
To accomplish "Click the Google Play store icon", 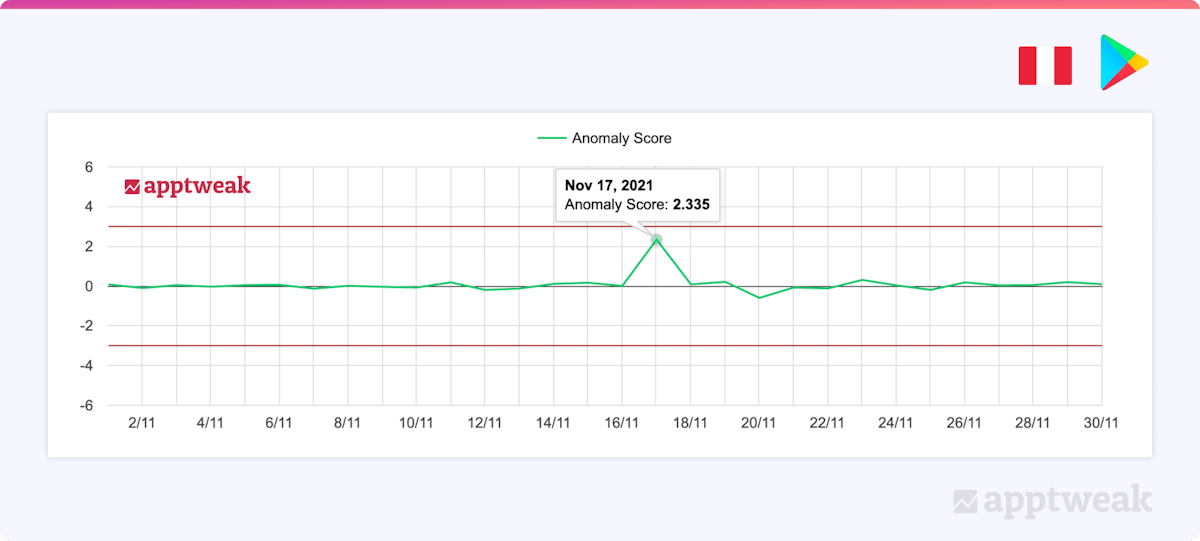I will [x=1124, y=63].
